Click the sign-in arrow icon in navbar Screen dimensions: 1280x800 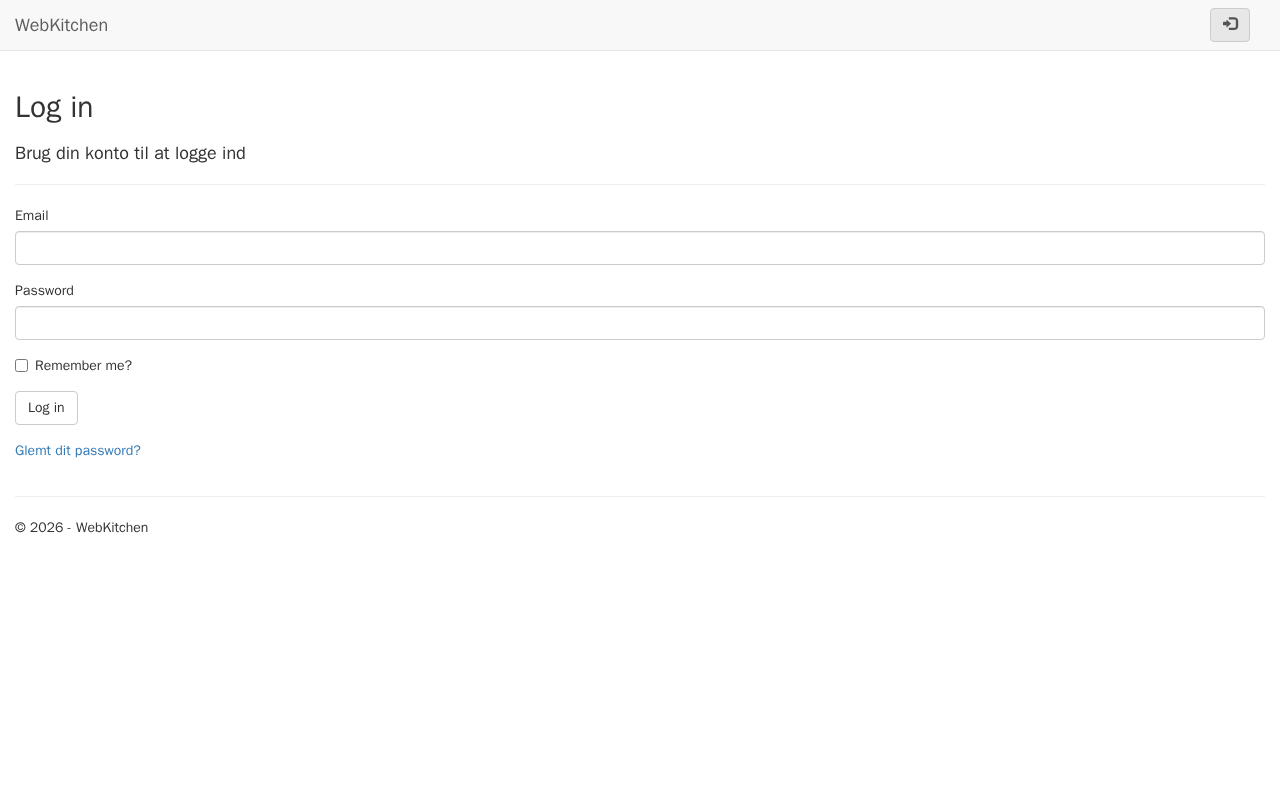coord(1230,25)
